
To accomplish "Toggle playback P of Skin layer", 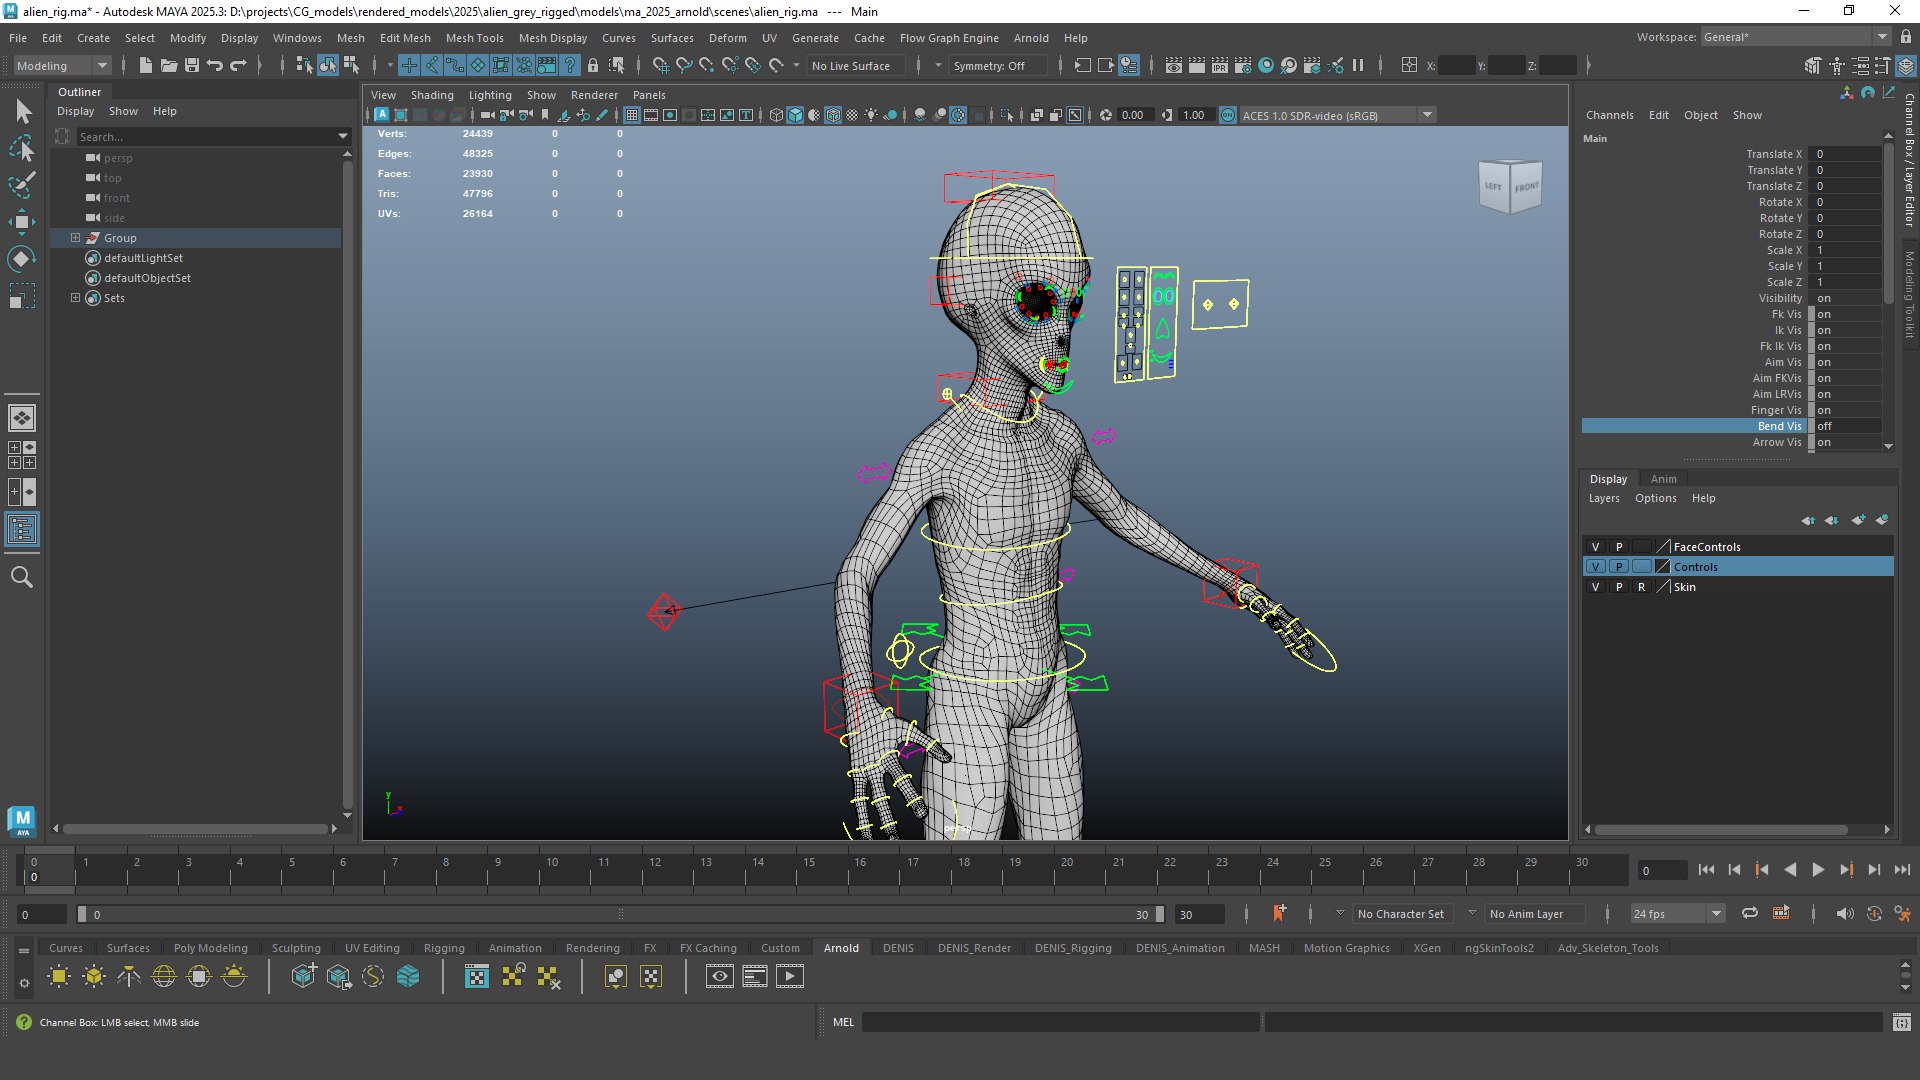I will tap(1619, 587).
